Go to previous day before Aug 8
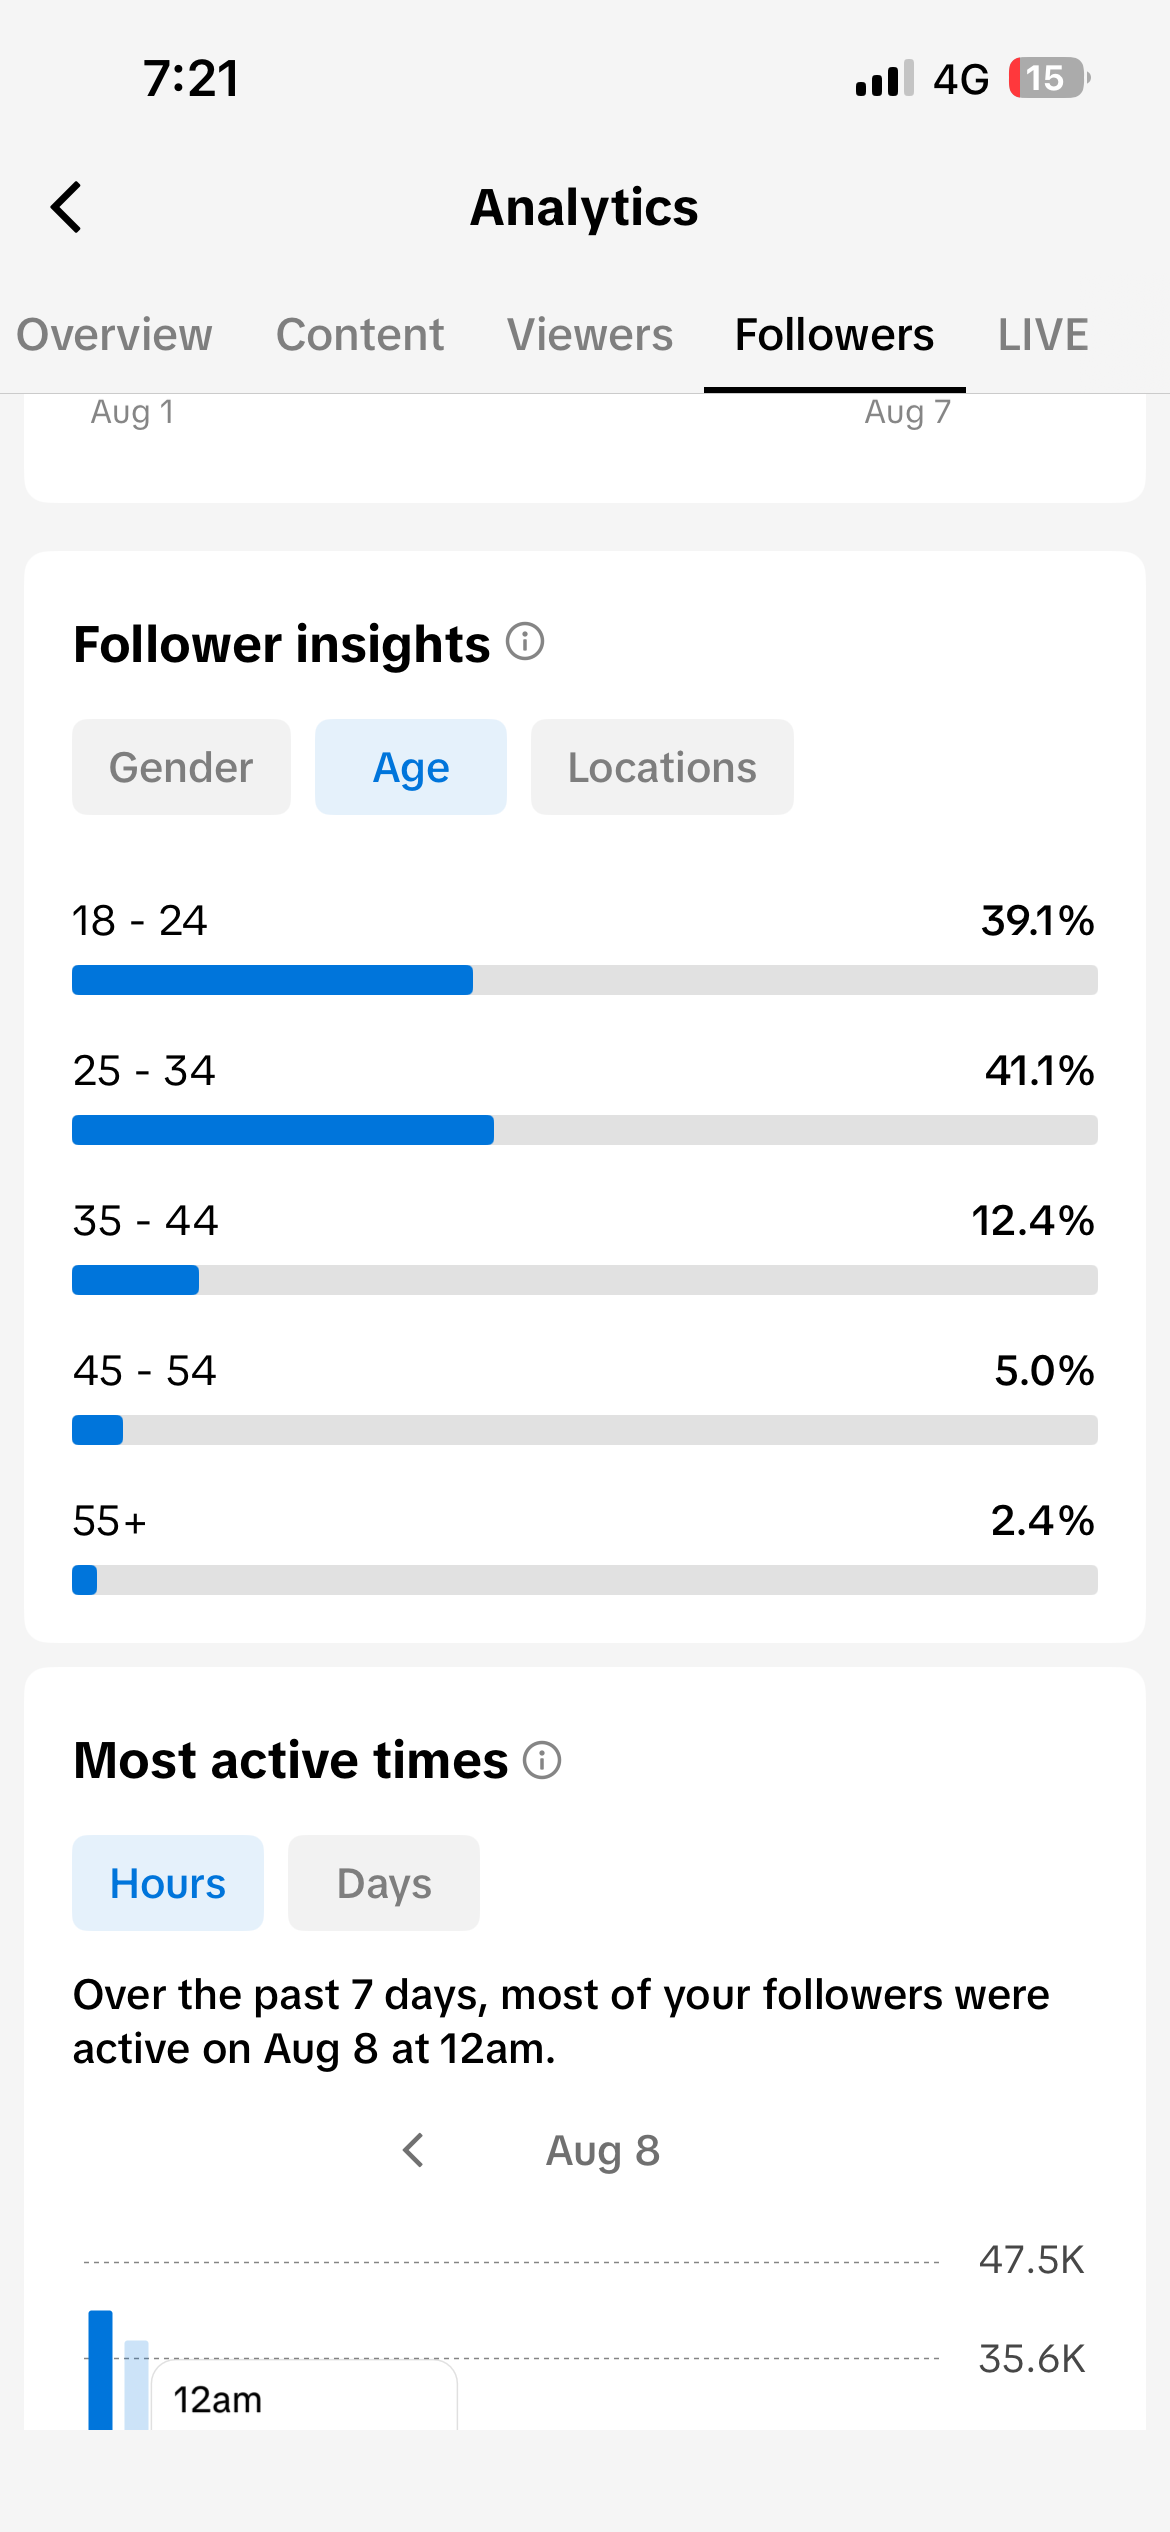This screenshot has width=1170, height=2532. (x=414, y=2150)
